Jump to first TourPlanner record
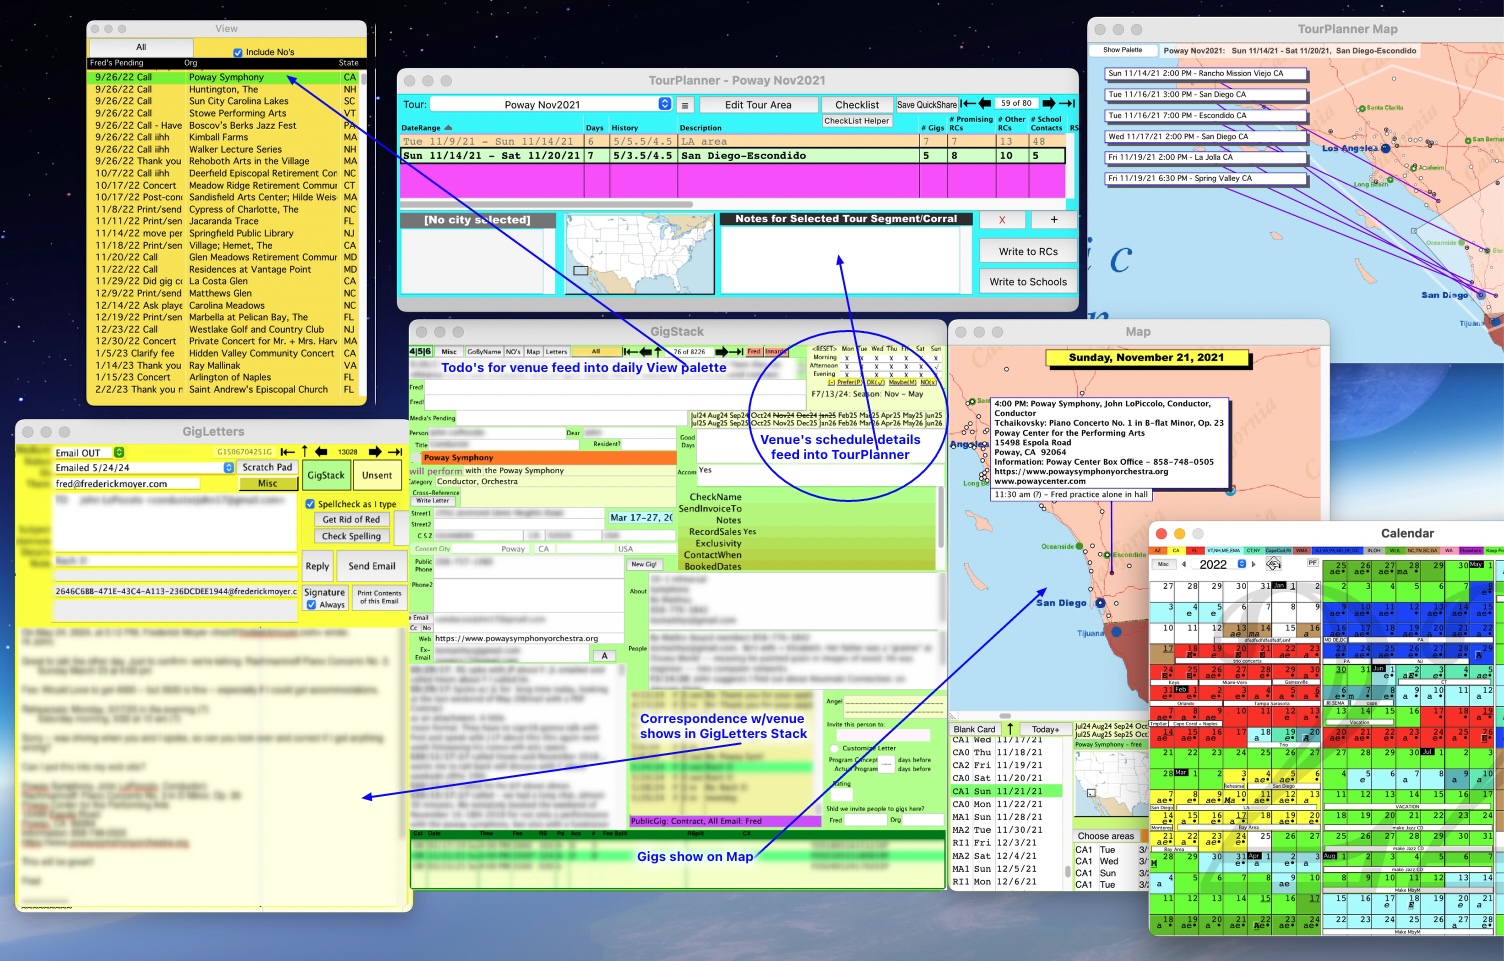Image resolution: width=1504 pixels, height=961 pixels. [x=967, y=104]
